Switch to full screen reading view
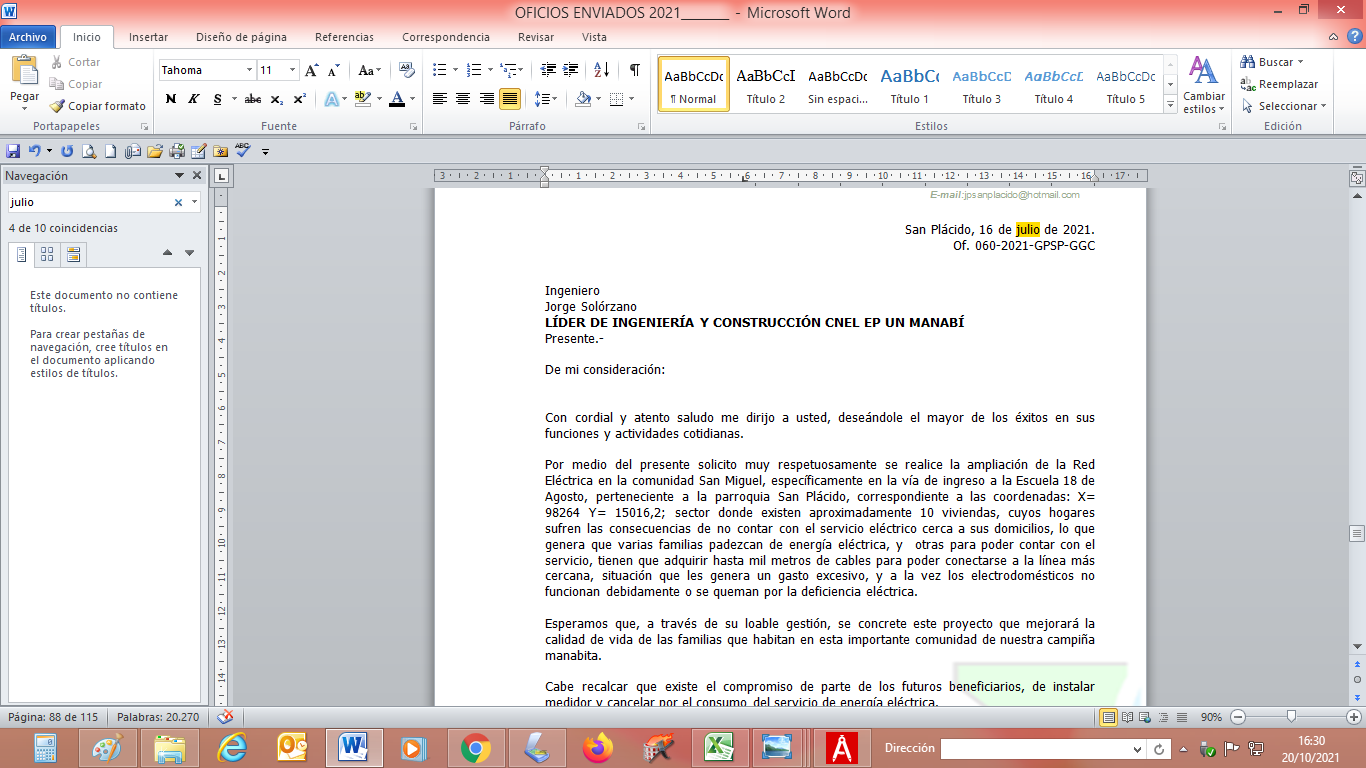Viewport: 1366px width, 768px height. coord(1128,717)
